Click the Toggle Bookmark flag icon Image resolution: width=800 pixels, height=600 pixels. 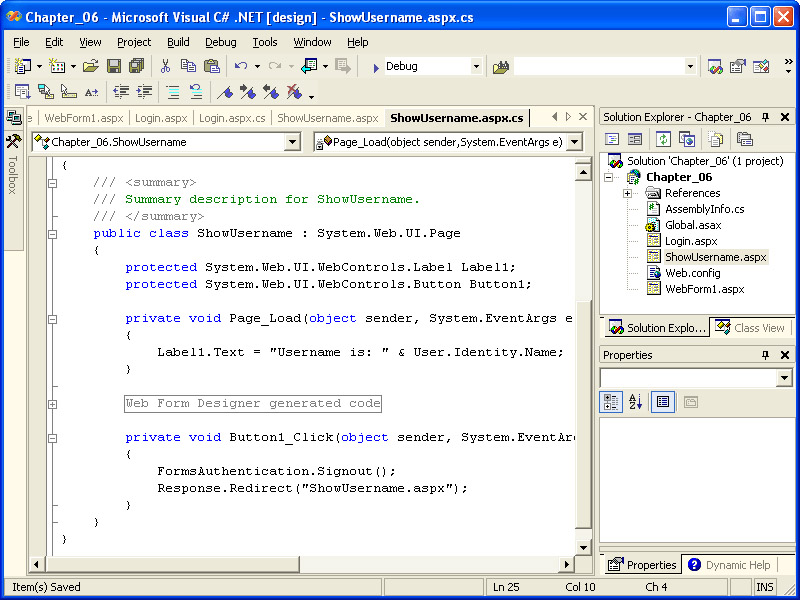pyautogui.click(x=225, y=92)
